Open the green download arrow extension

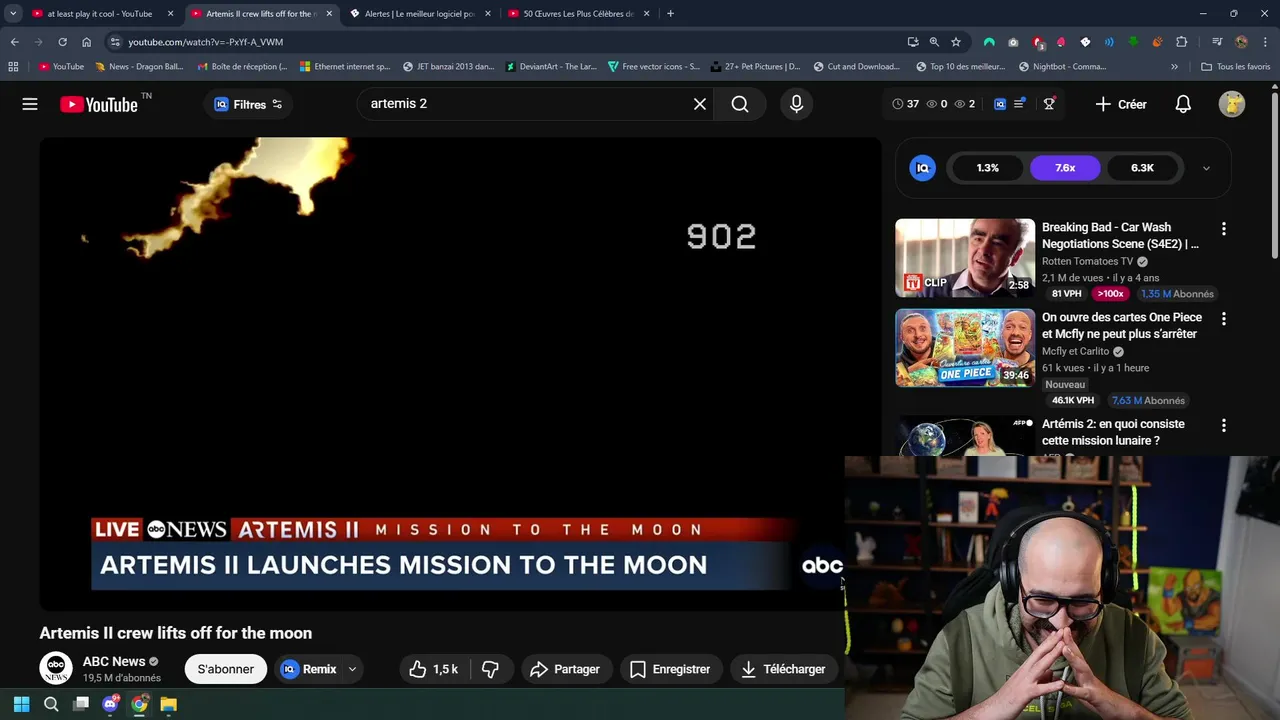(1133, 42)
